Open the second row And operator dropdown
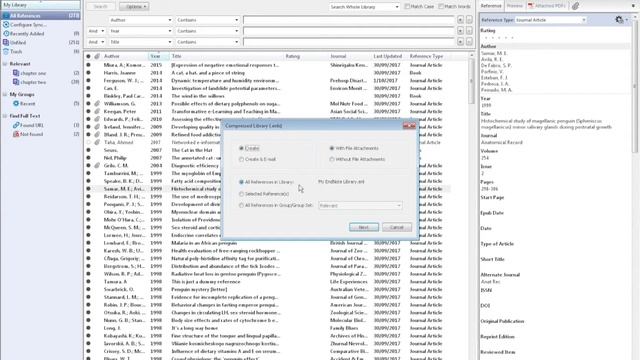The height and width of the screenshot is (360, 640). pos(96,31)
